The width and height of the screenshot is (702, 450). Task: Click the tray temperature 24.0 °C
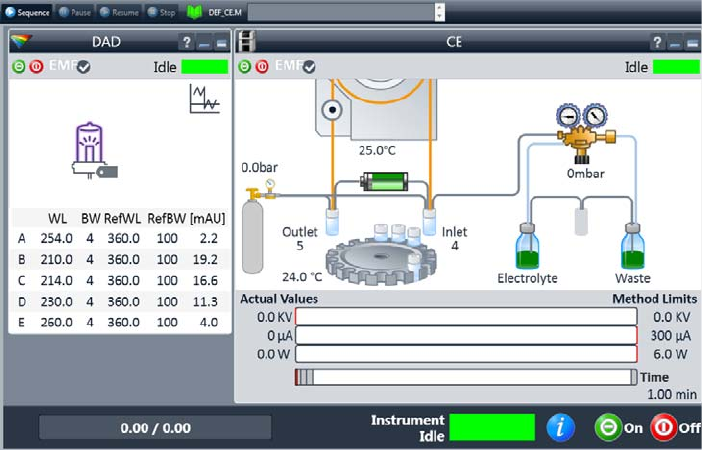click(x=302, y=277)
